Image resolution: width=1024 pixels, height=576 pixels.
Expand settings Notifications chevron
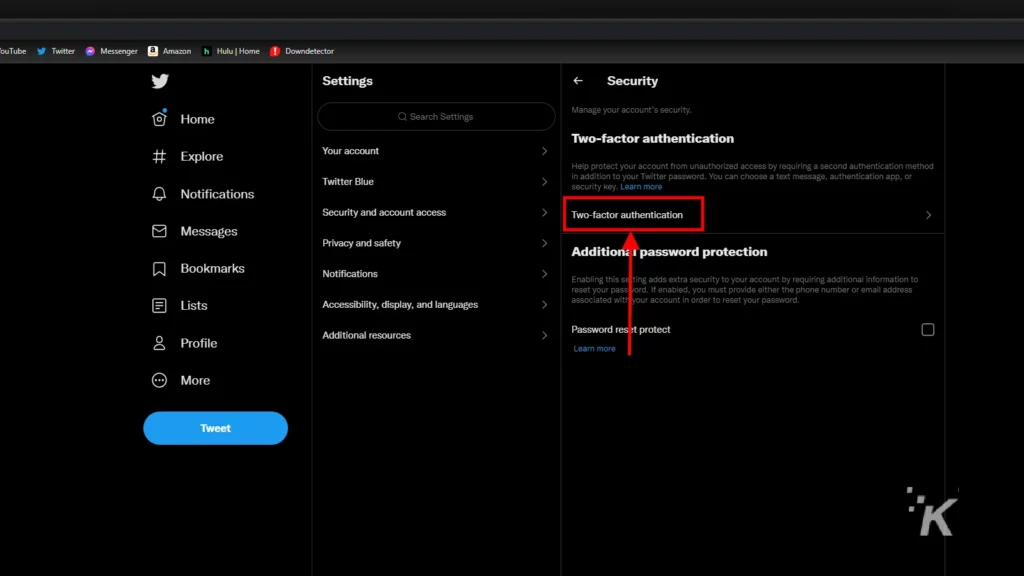(544, 274)
